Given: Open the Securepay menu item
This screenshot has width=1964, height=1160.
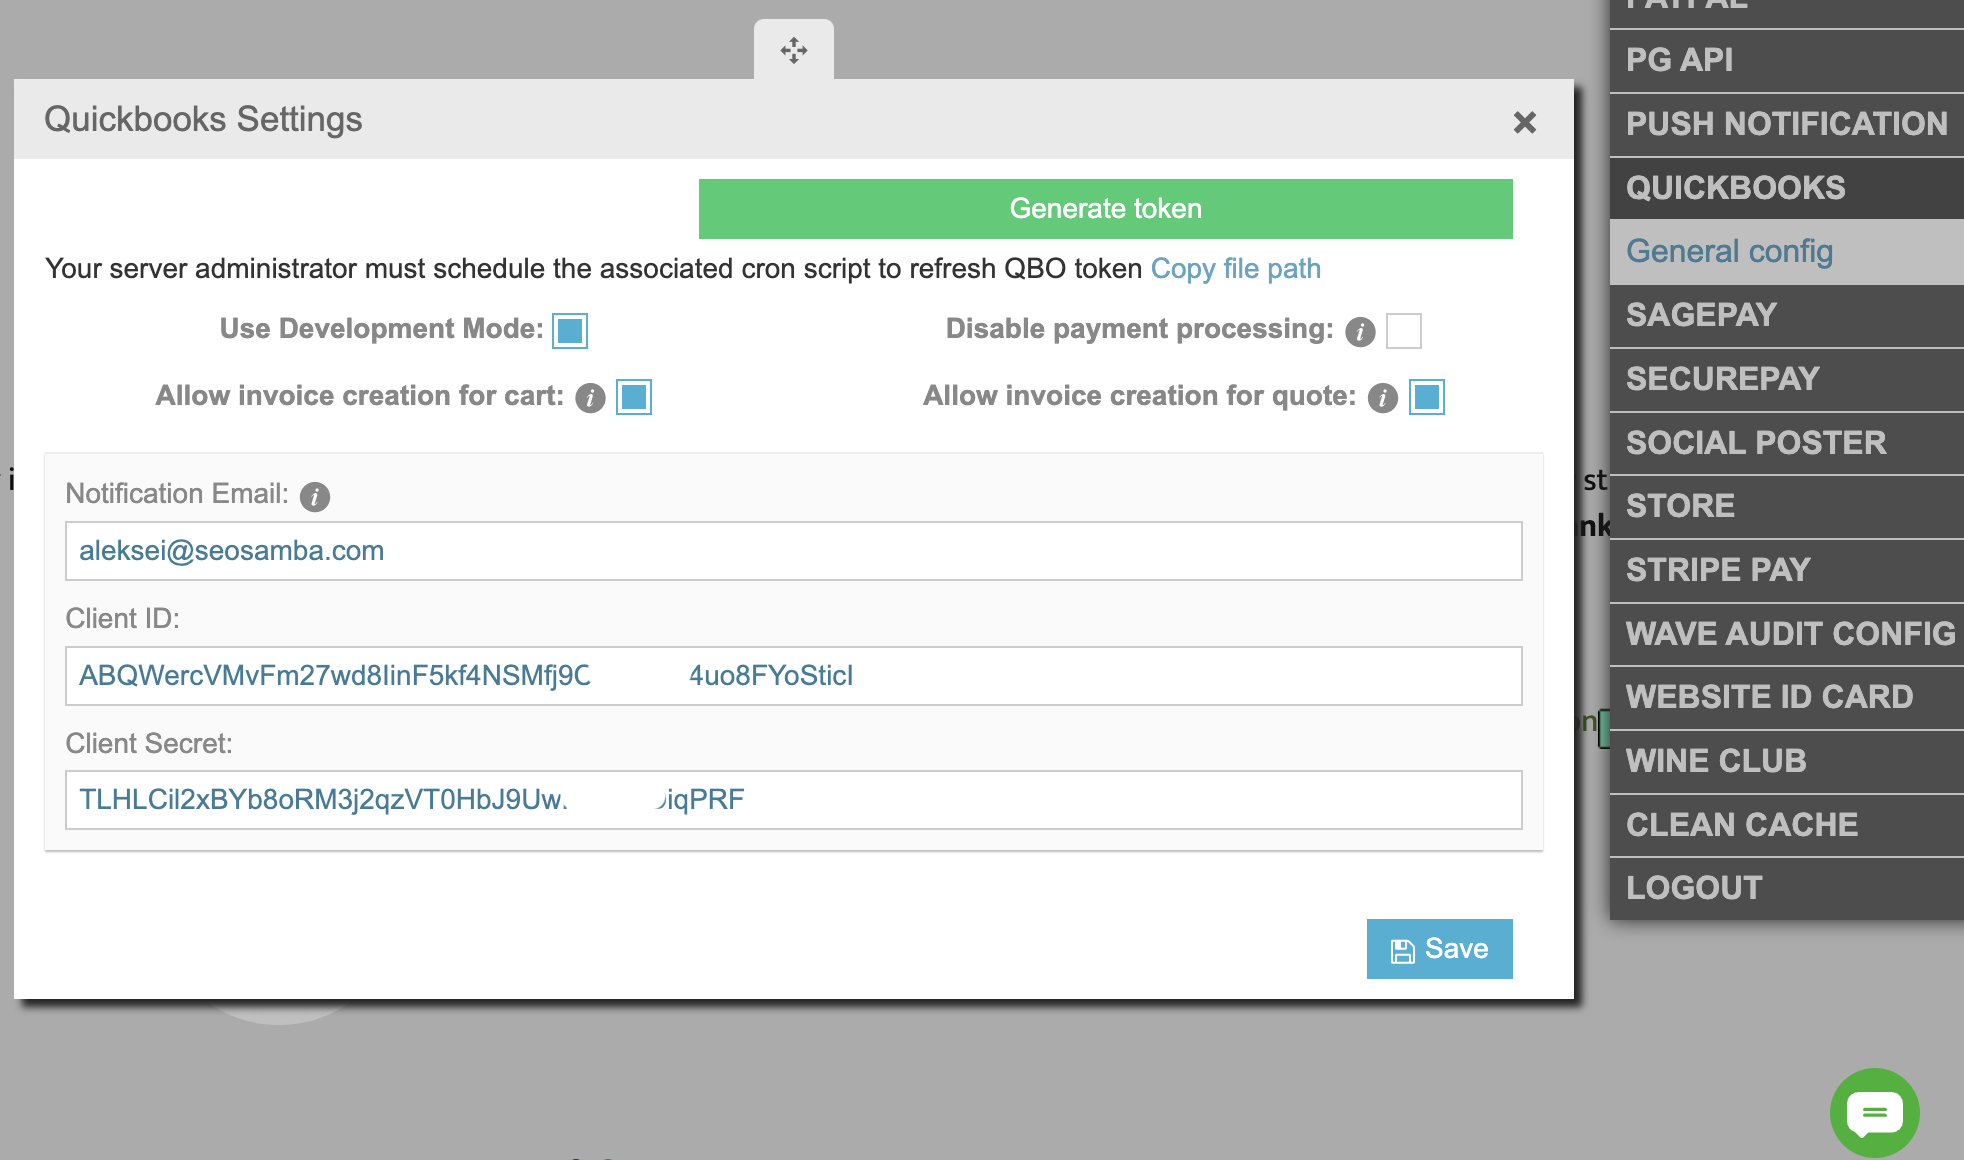Looking at the screenshot, I should pos(1787,379).
